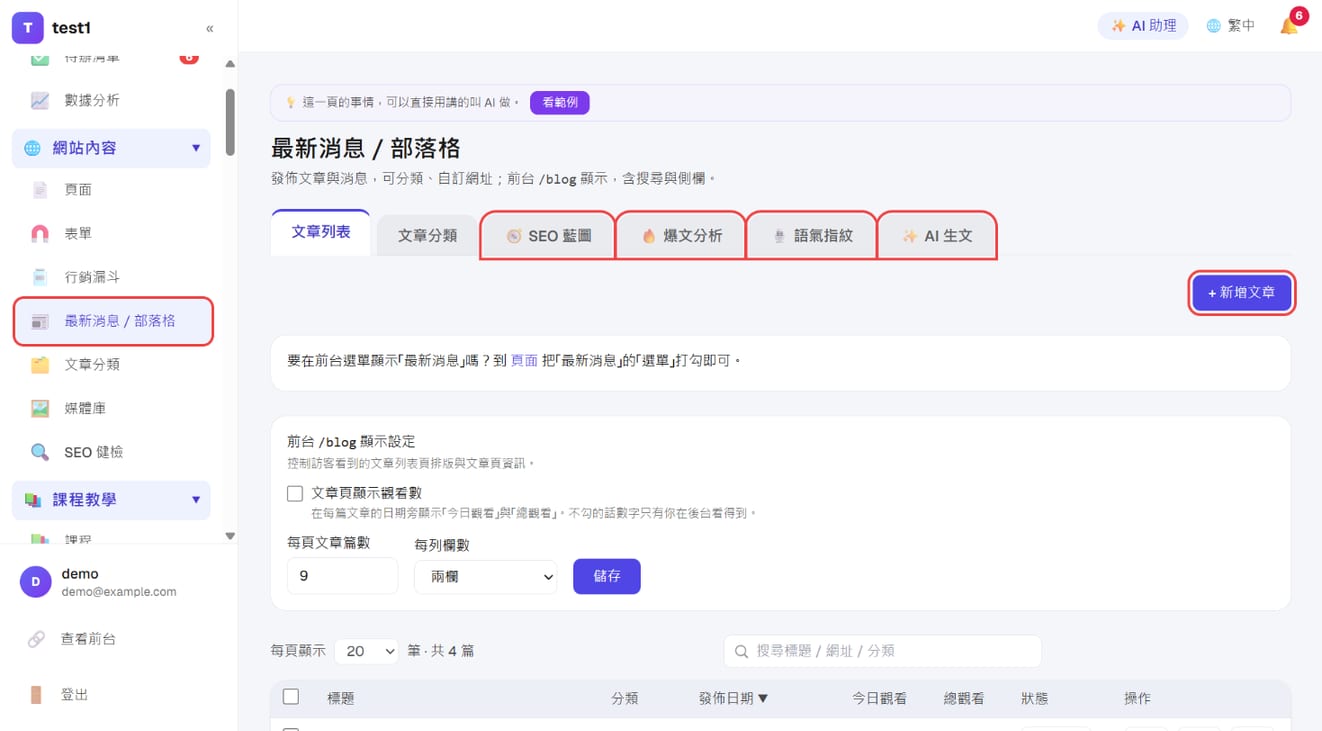Viewport: 1322px width, 731px height.
Task: Select 行銷漏斗 in the sidebar
Action: (x=111, y=277)
